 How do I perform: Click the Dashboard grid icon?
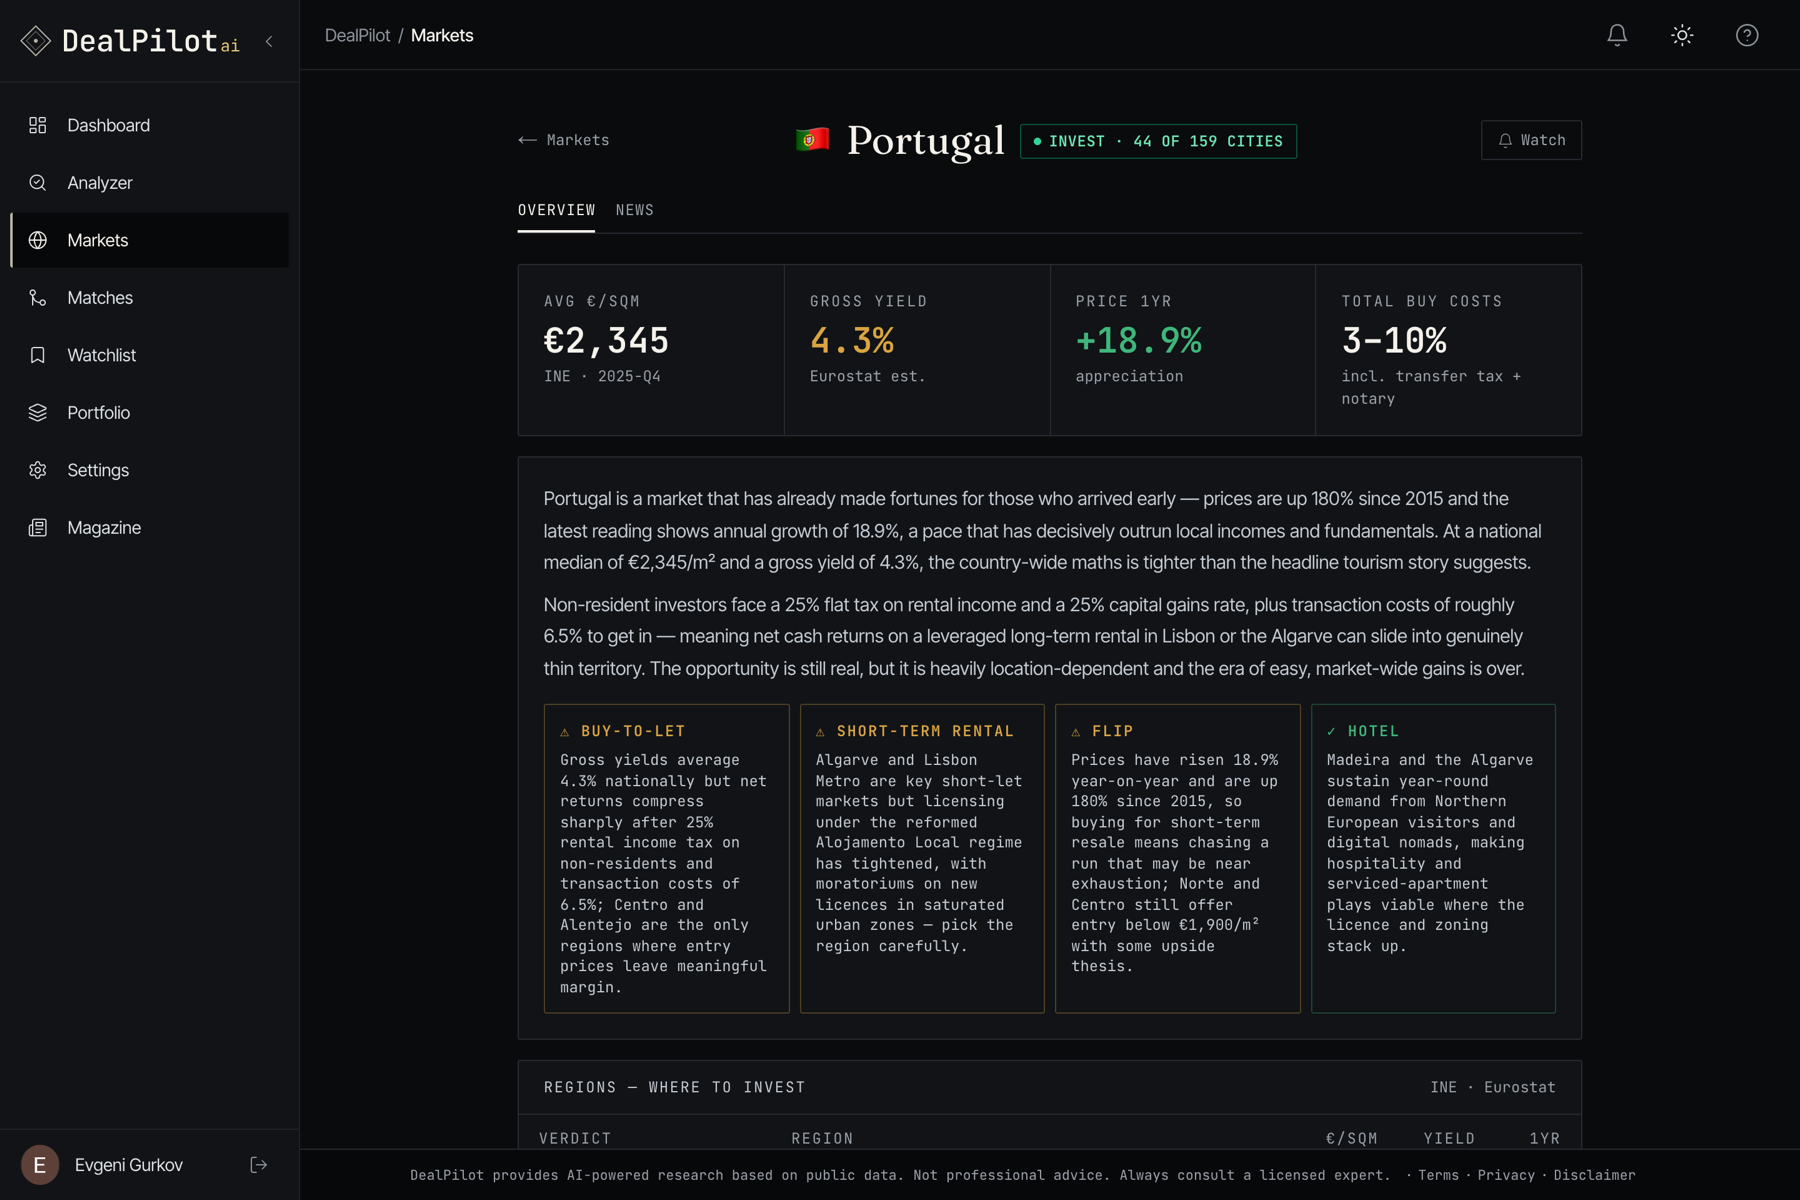coord(38,125)
